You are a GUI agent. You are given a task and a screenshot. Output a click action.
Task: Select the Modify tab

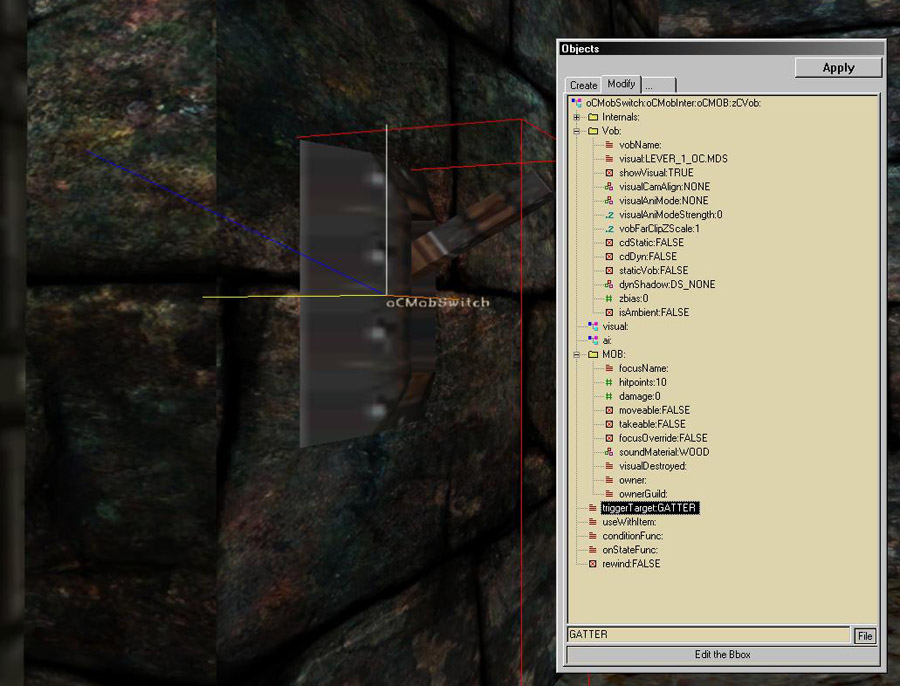pyautogui.click(x=621, y=84)
